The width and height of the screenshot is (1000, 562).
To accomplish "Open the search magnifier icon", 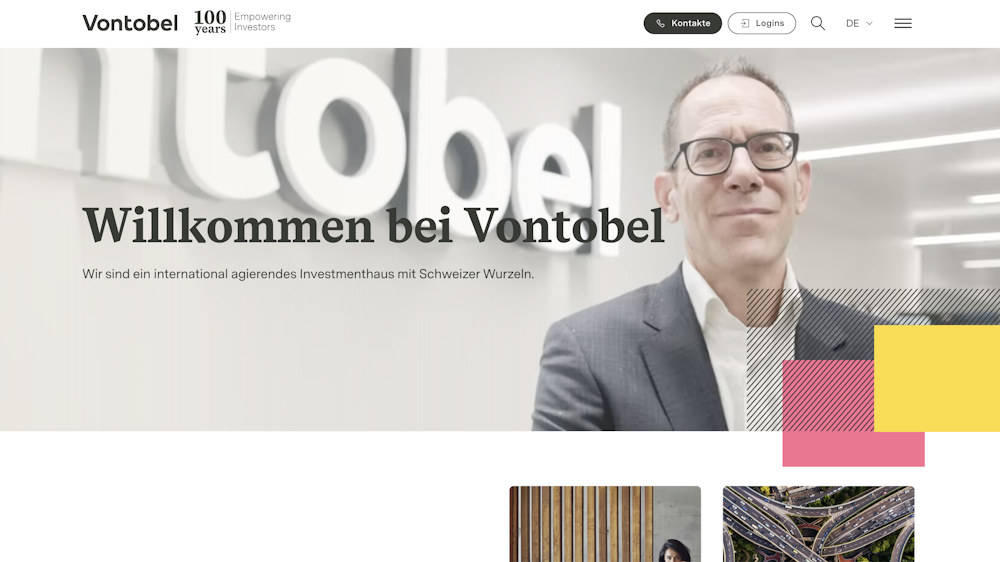I will click(818, 24).
